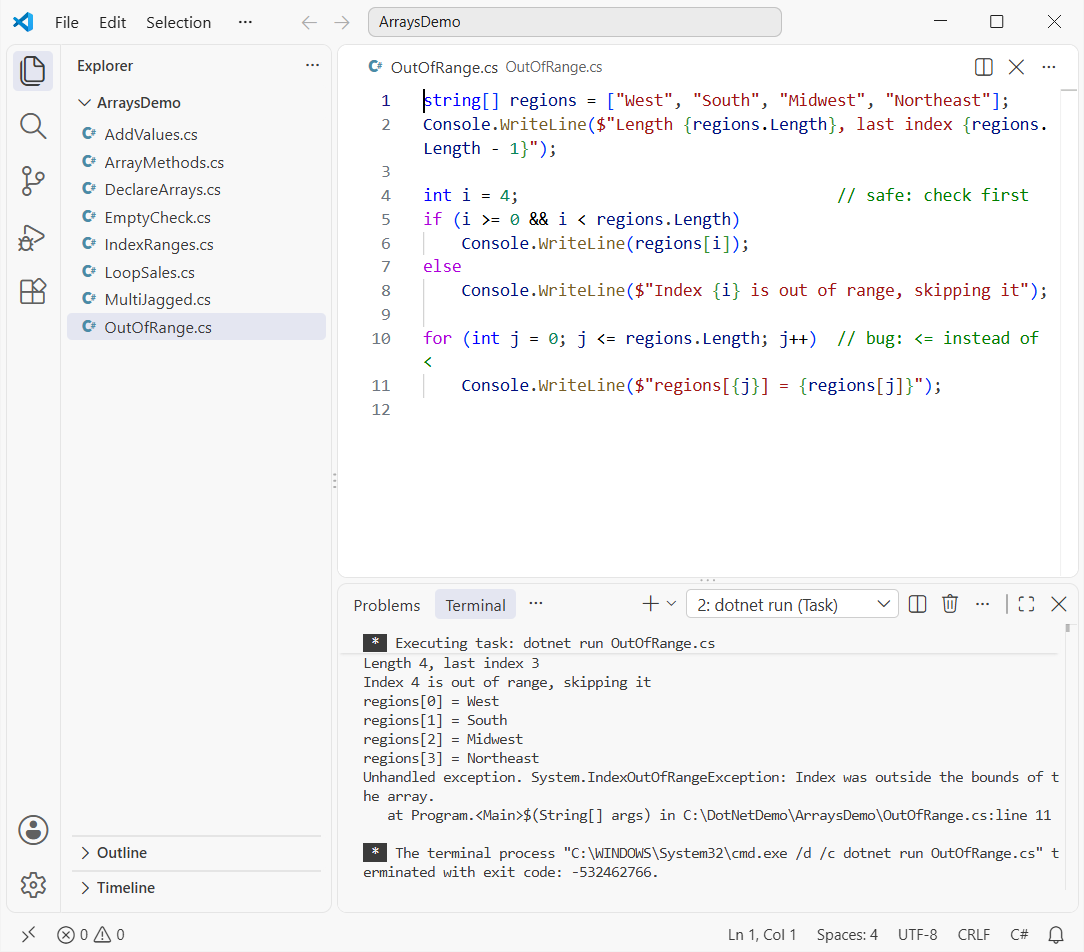
Task: Open the Explorer view in activity bar
Action: pyautogui.click(x=32, y=71)
